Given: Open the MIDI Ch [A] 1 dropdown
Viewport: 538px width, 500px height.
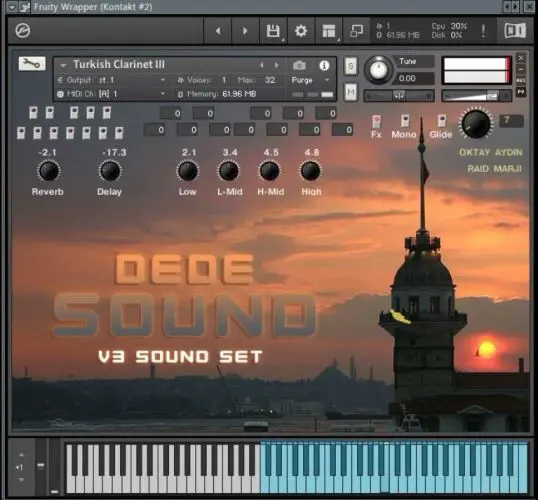Looking at the screenshot, I should tap(112, 94).
